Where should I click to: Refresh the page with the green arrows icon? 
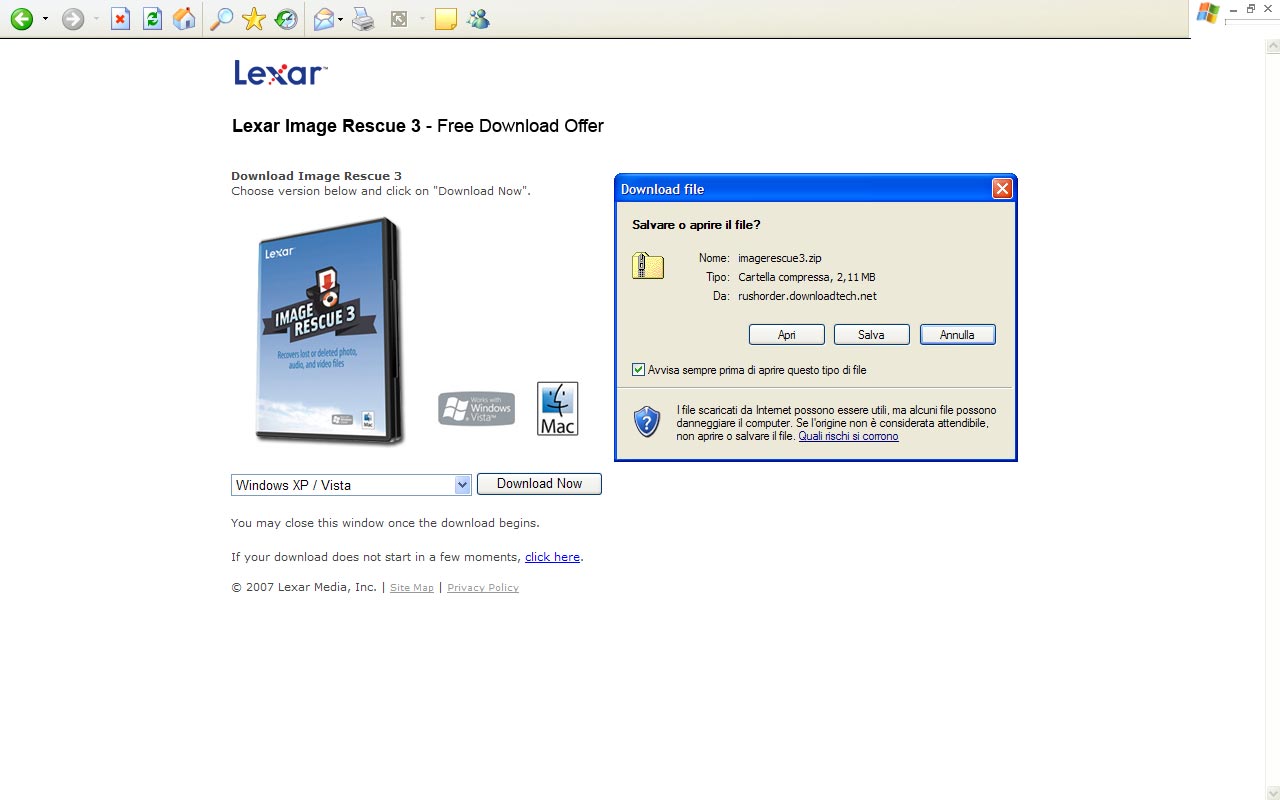[152, 19]
